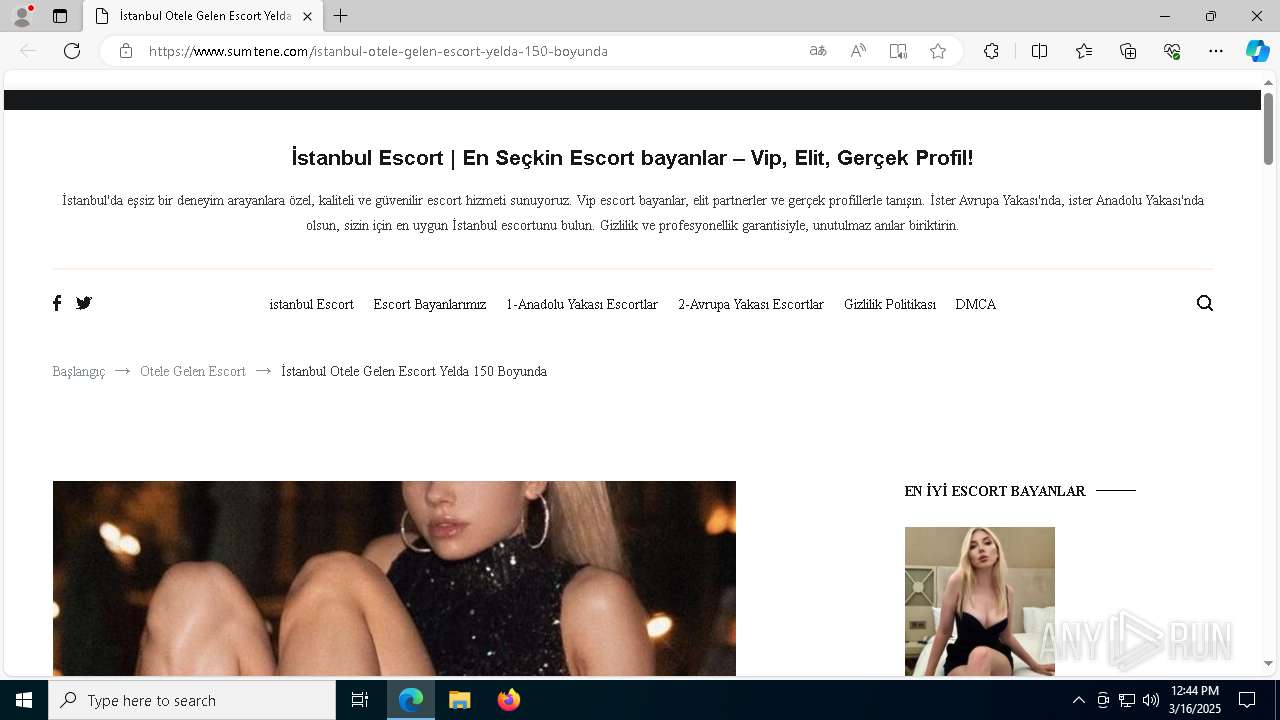The height and width of the screenshot is (720, 1280).
Task: Show hidden system tray icons
Action: [x=1078, y=700]
